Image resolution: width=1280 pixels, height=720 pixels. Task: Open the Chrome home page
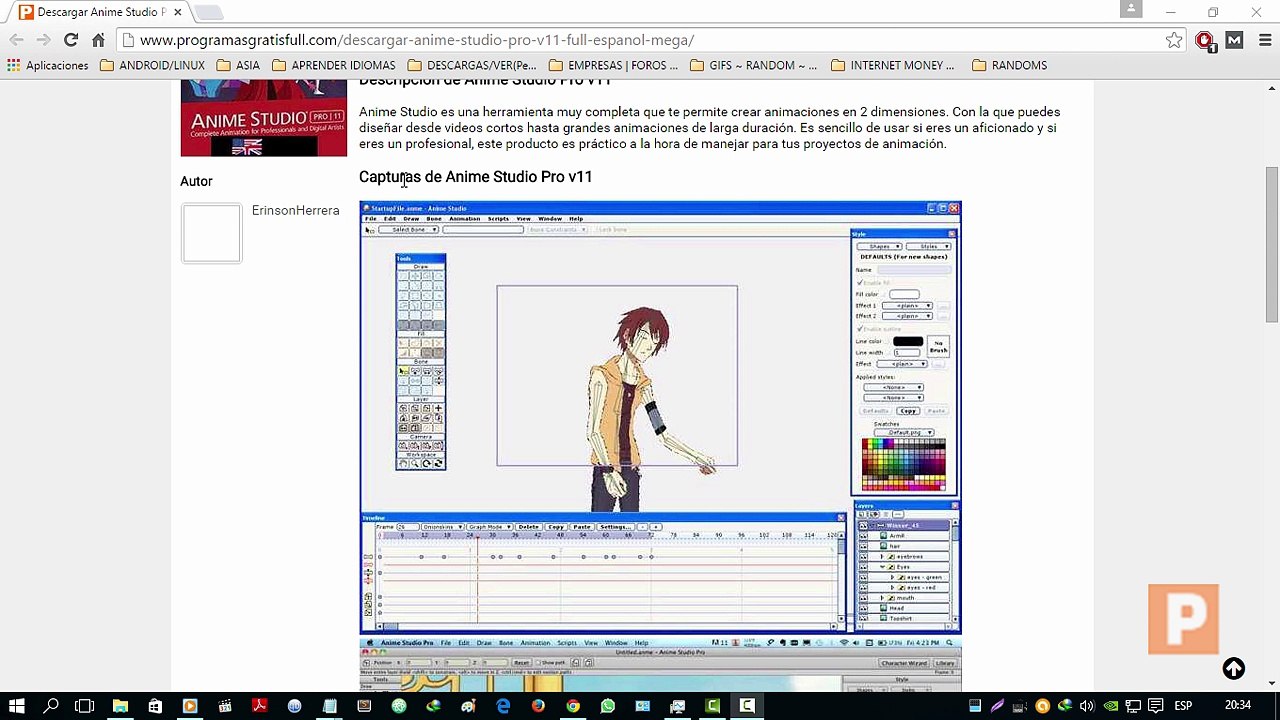click(x=98, y=40)
